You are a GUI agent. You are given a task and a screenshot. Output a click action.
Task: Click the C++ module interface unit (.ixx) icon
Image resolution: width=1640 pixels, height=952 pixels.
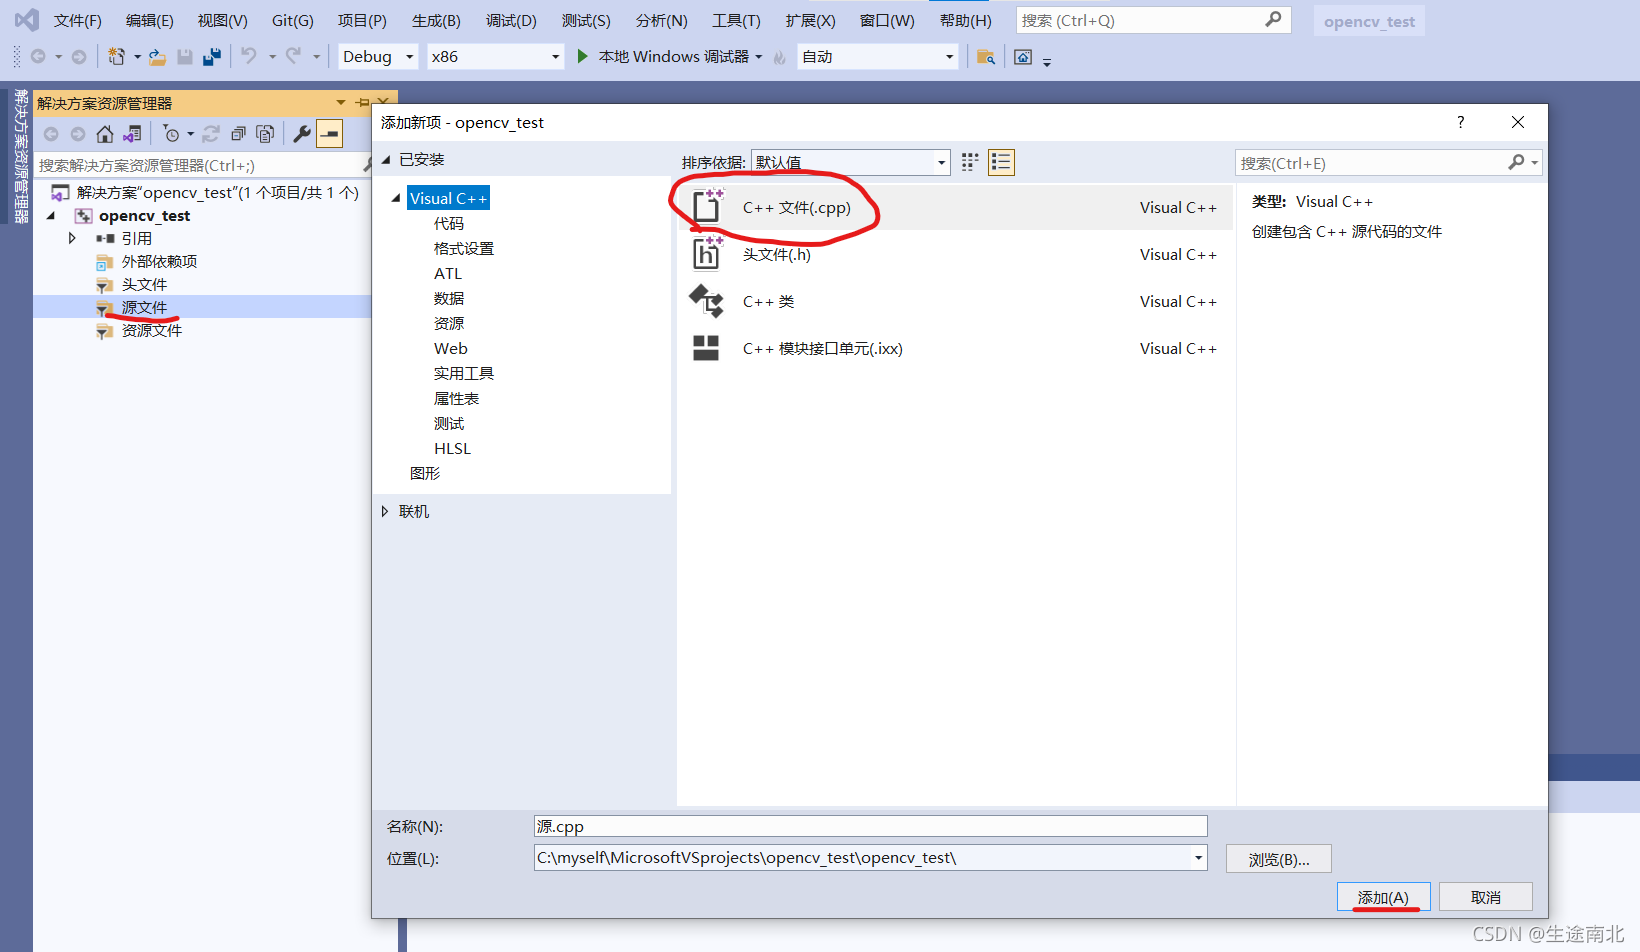(706, 348)
